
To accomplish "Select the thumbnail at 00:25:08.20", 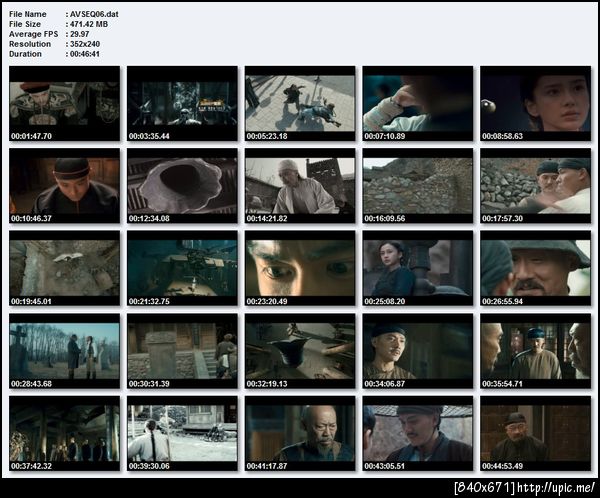I will click(x=418, y=268).
